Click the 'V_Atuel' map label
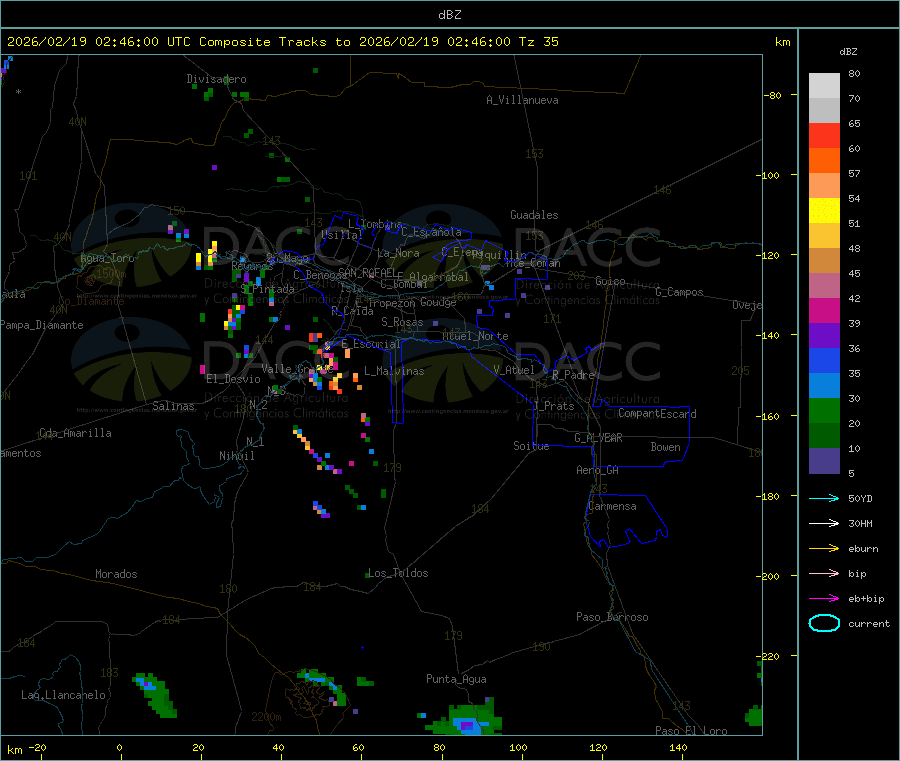900x761 pixels. 514,370
